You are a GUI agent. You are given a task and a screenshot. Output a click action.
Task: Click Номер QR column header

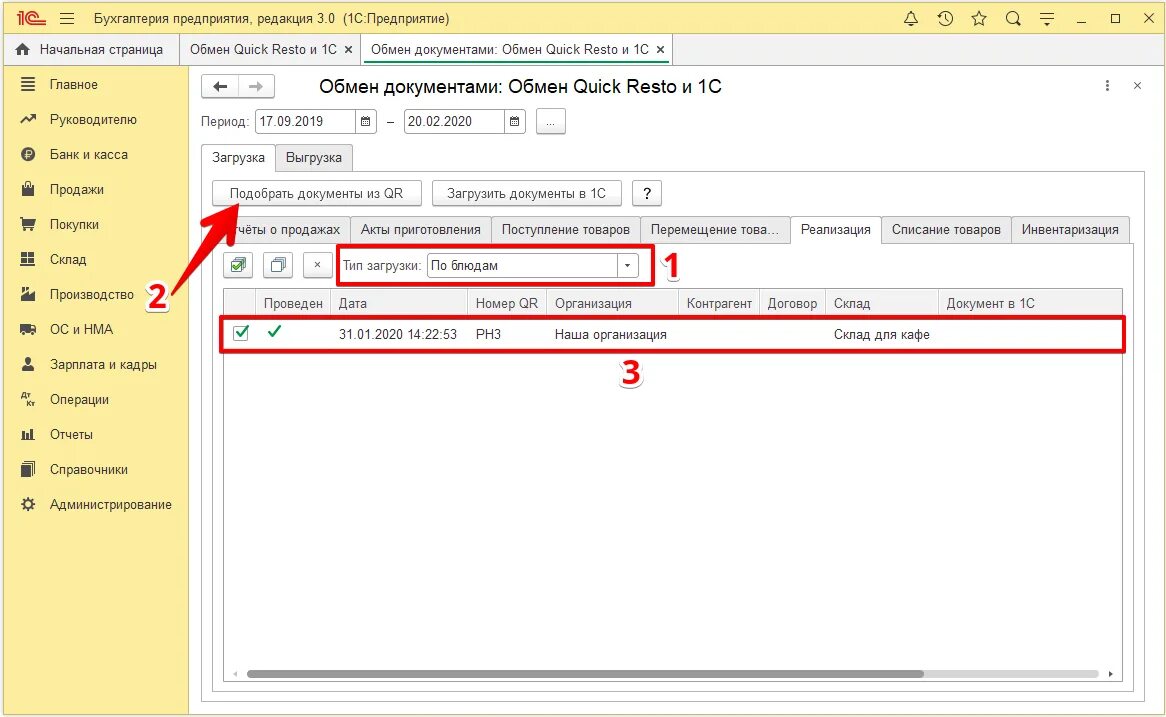506,303
